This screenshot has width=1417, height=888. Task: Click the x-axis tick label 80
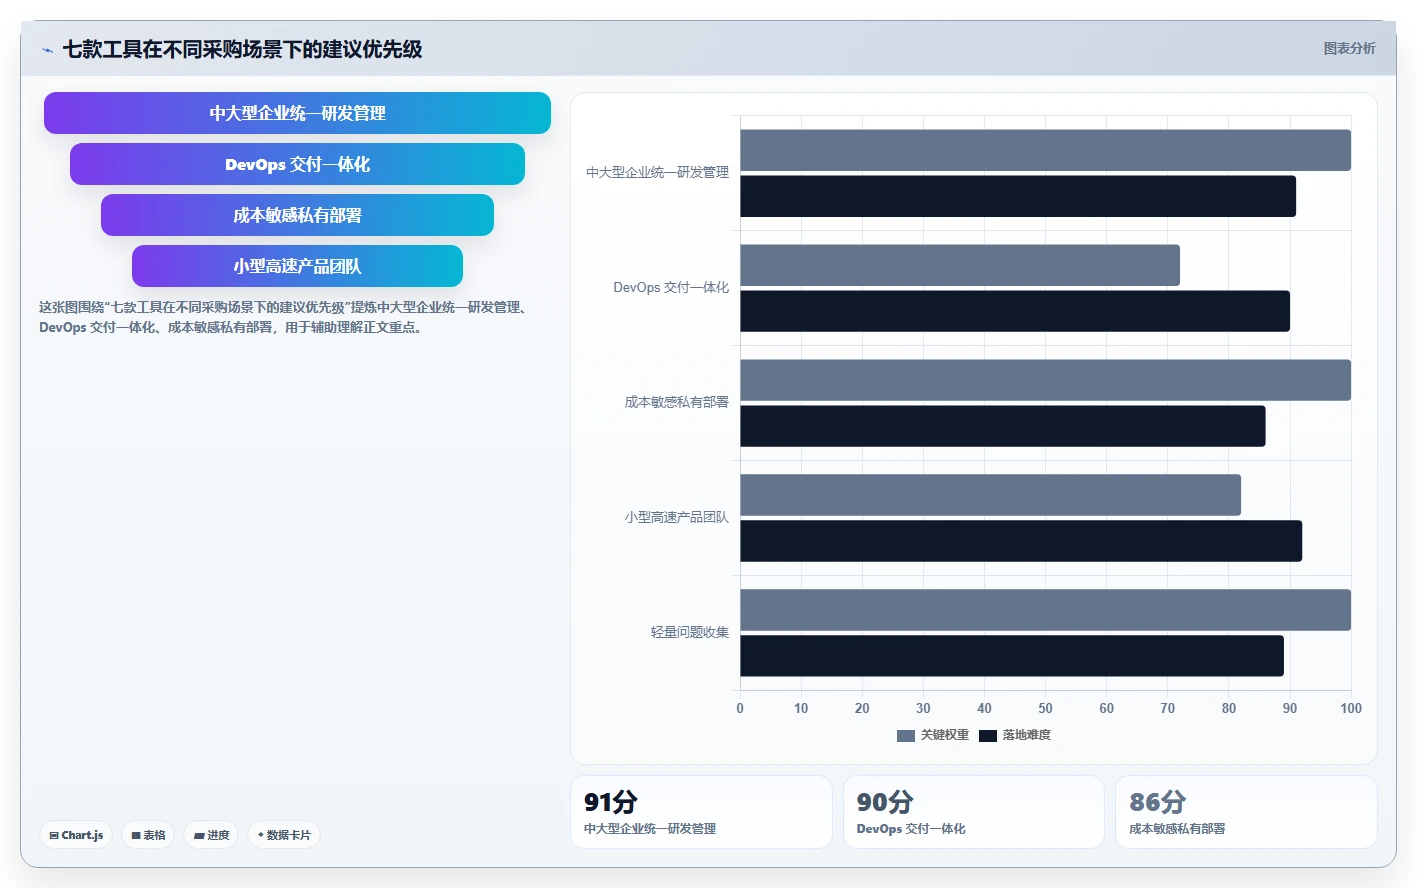tap(1229, 708)
